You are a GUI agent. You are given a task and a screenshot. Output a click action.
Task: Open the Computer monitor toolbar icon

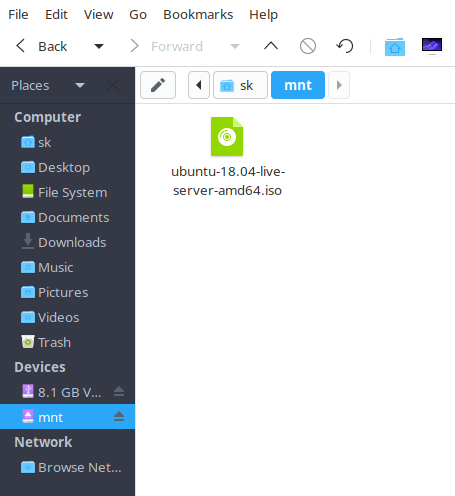click(x=432, y=46)
